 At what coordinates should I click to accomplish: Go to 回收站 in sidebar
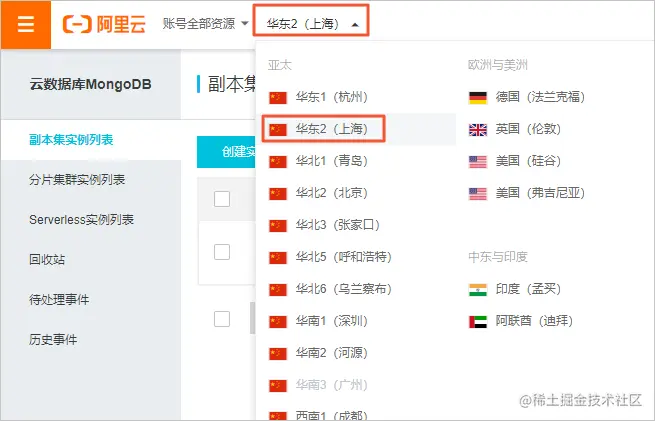coord(47,259)
